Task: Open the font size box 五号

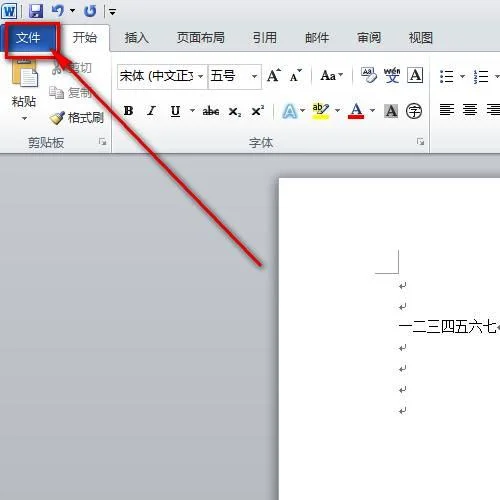Action: pyautogui.click(x=234, y=76)
